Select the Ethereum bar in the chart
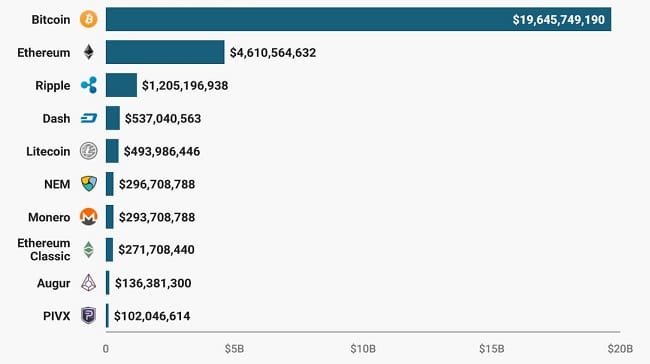 point(165,52)
